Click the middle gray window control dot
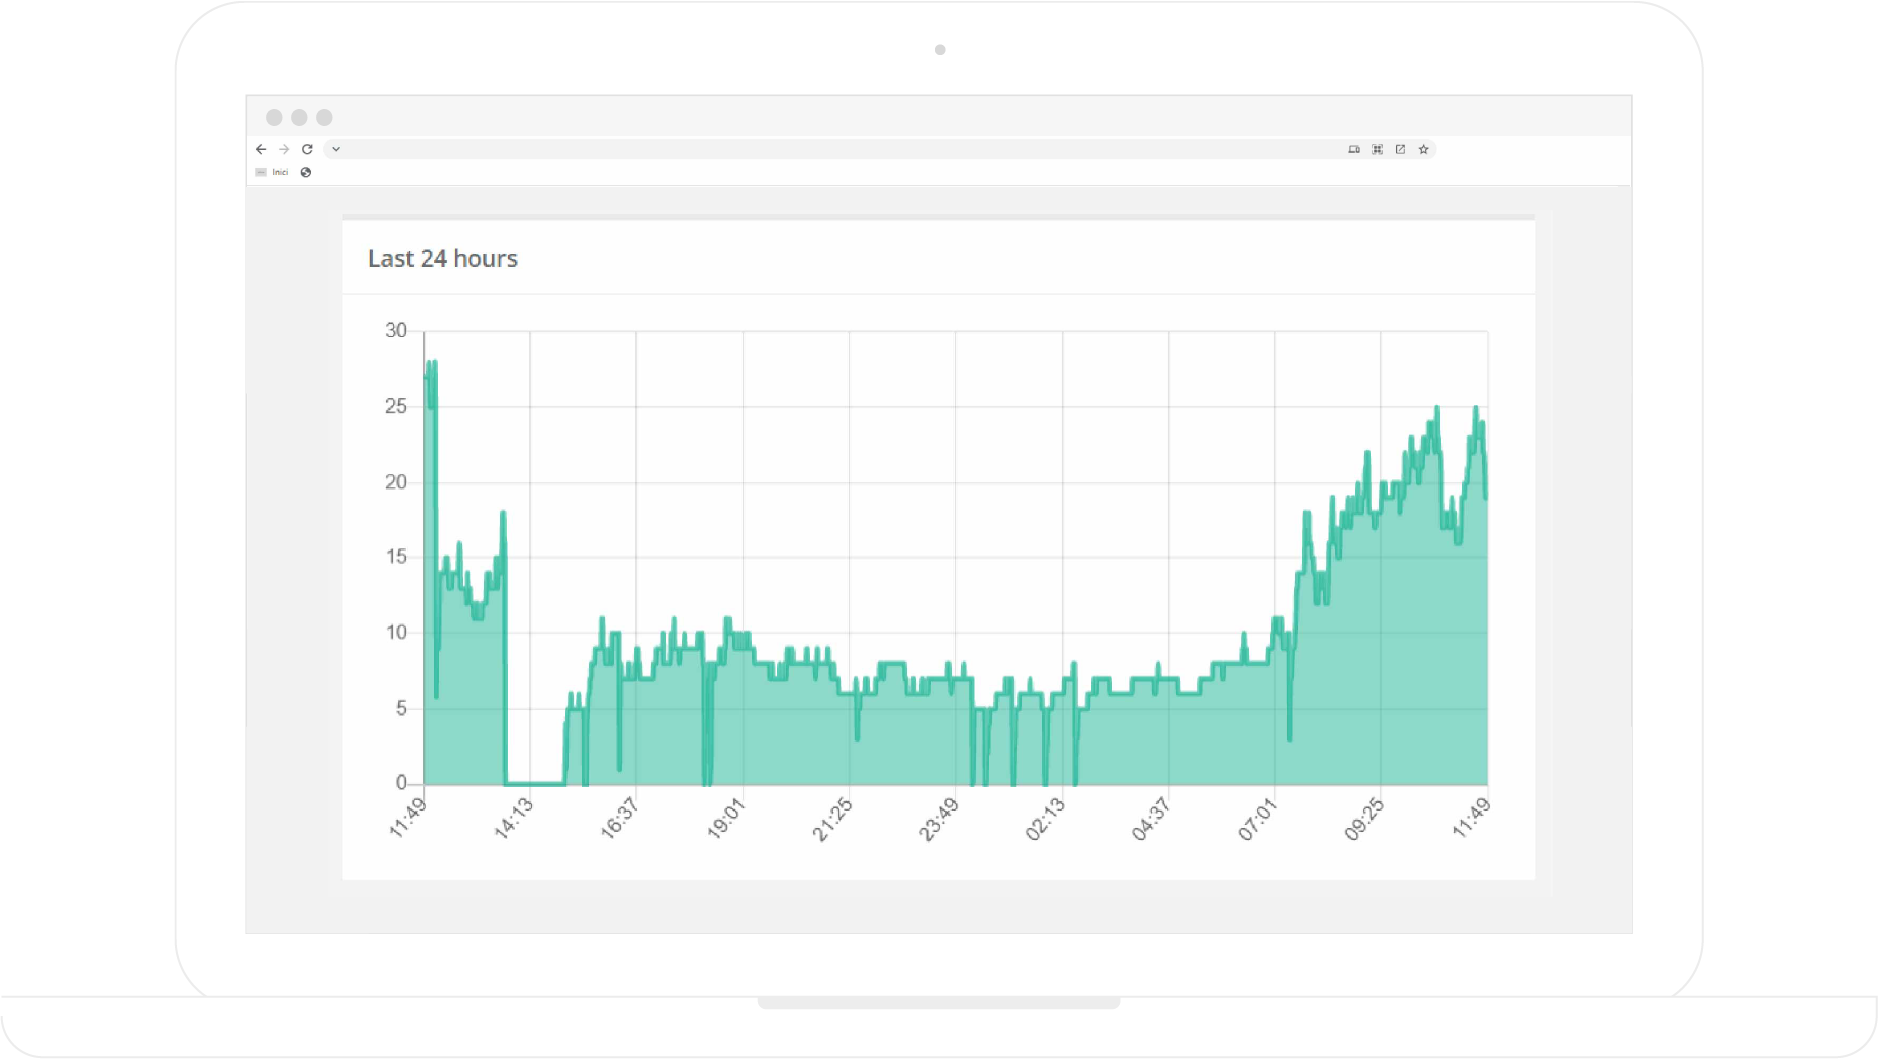 coord(299,117)
